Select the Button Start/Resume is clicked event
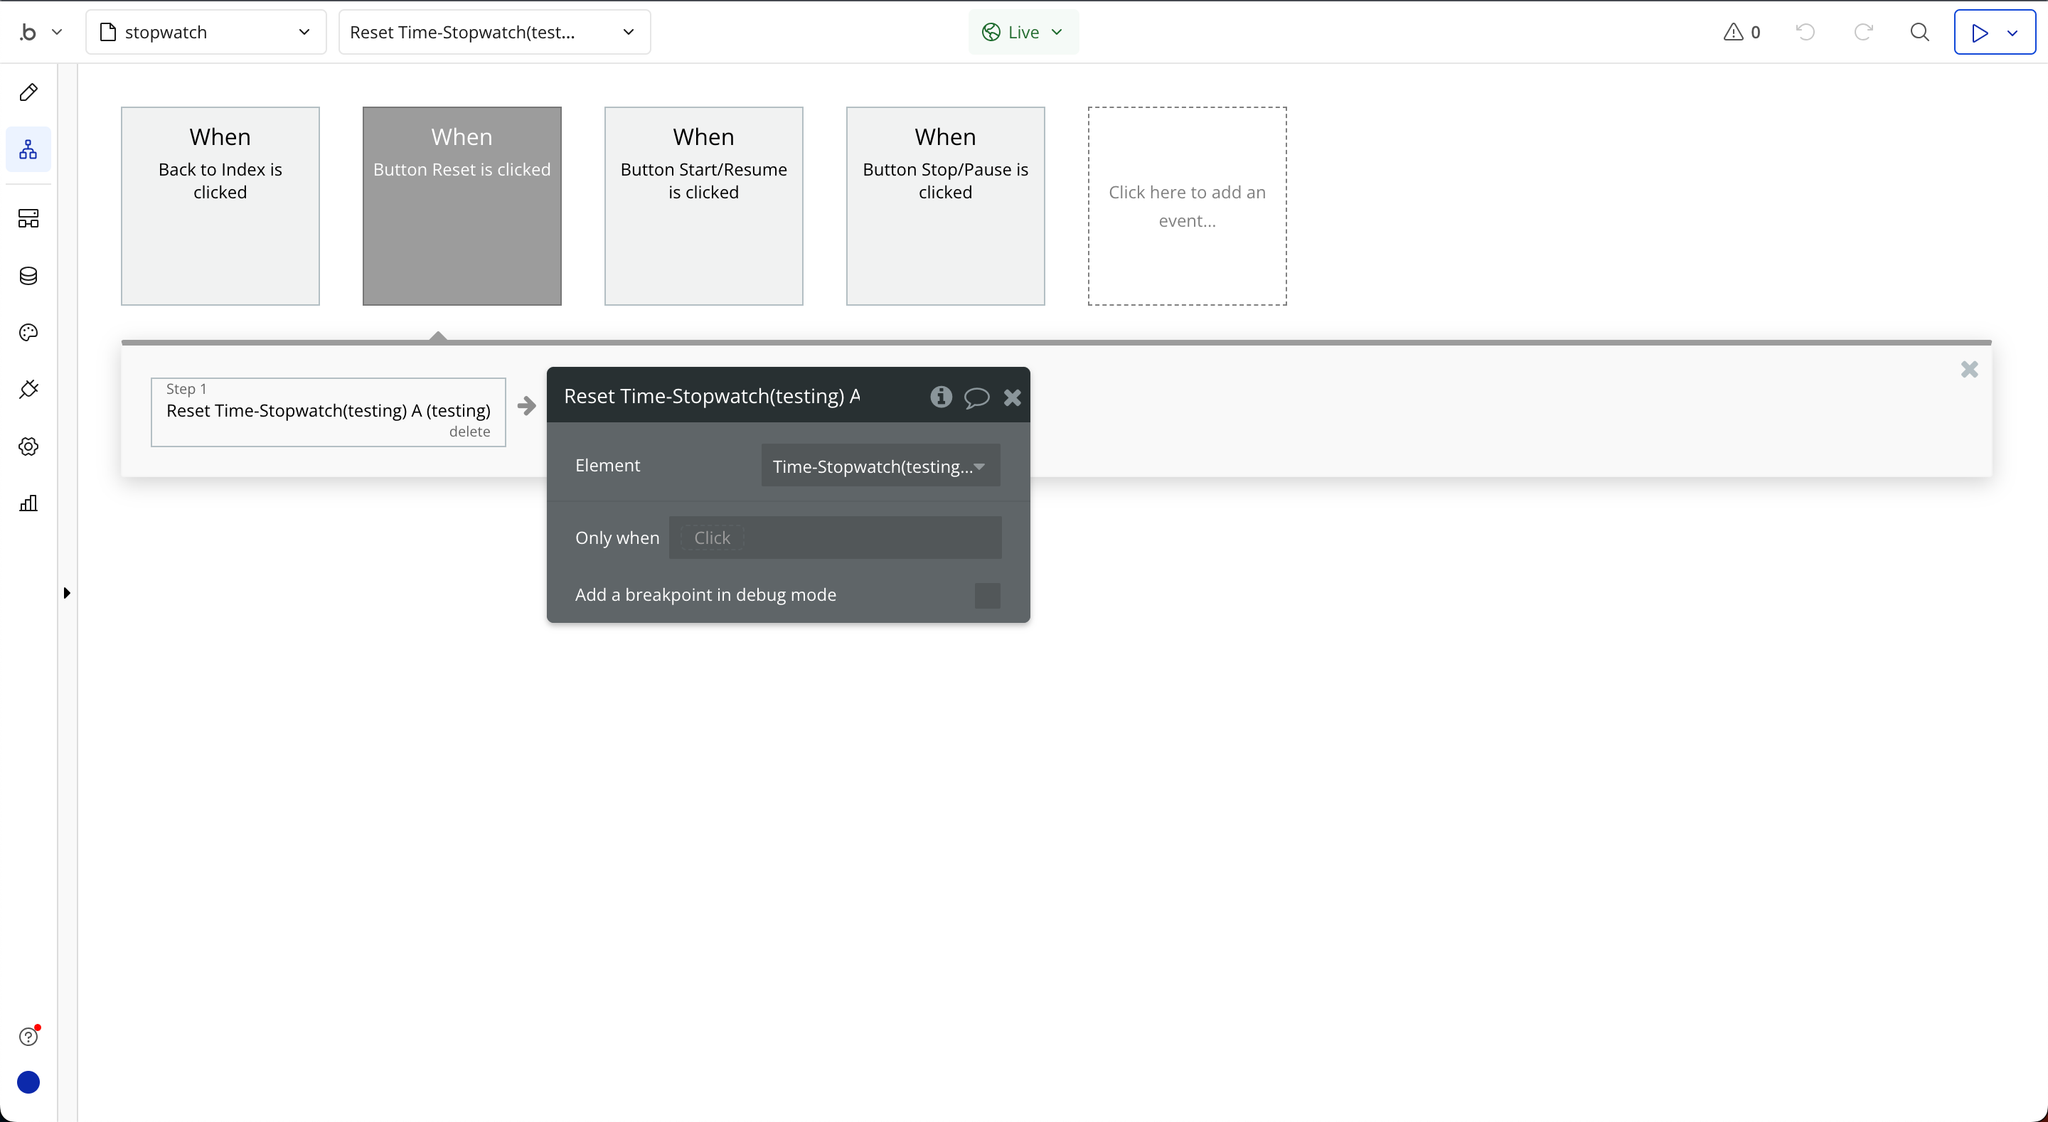Image resolution: width=2048 pixels, height=1122 pixels. (x=703, y=206)
